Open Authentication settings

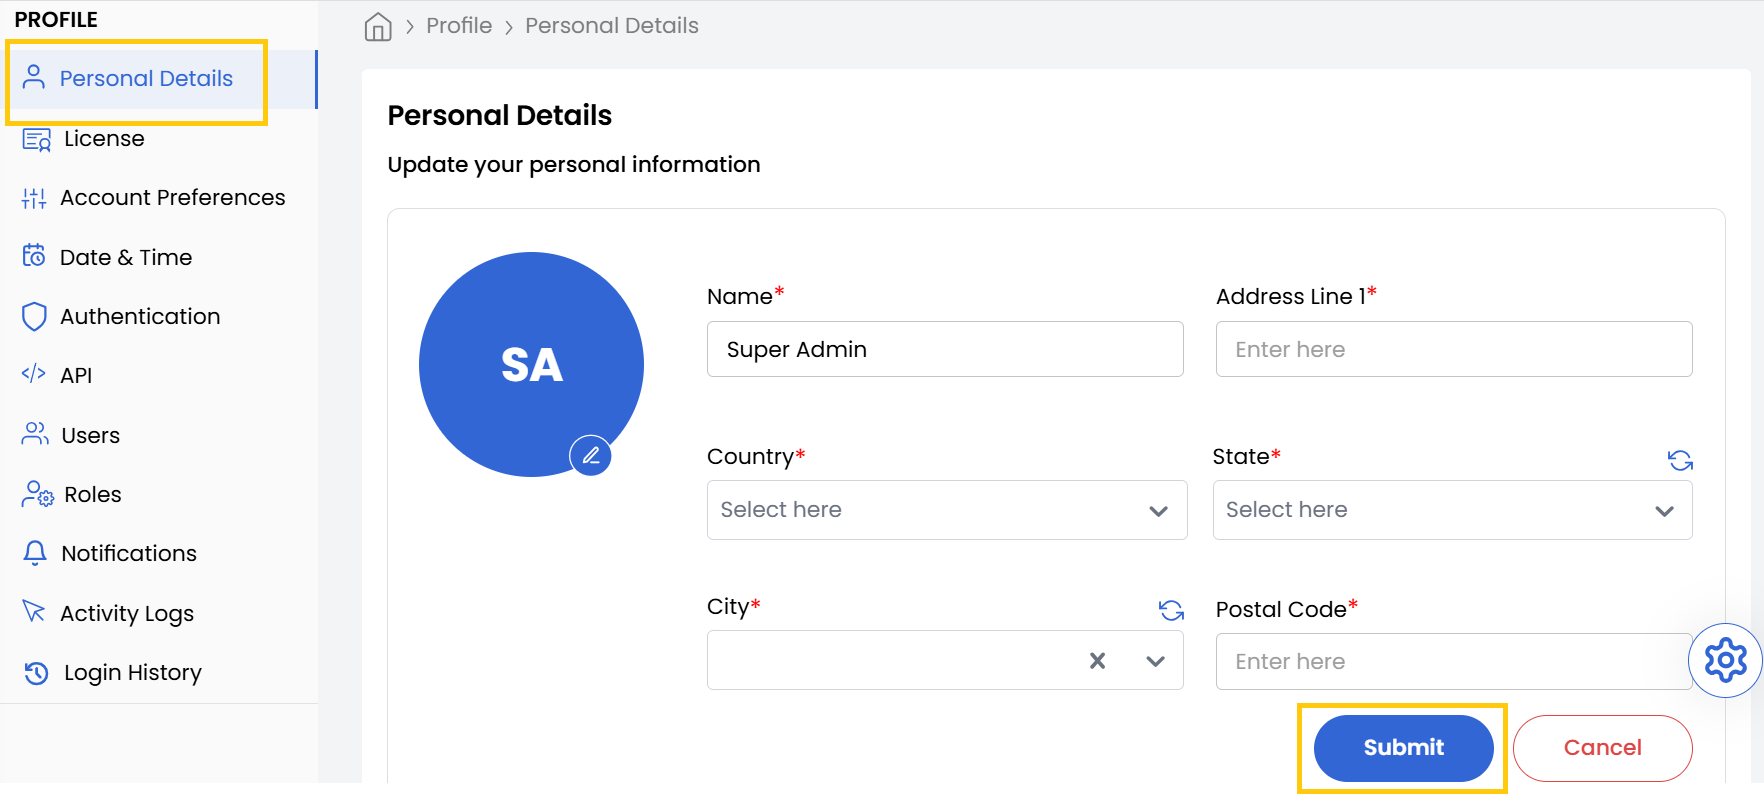(160, 316)
